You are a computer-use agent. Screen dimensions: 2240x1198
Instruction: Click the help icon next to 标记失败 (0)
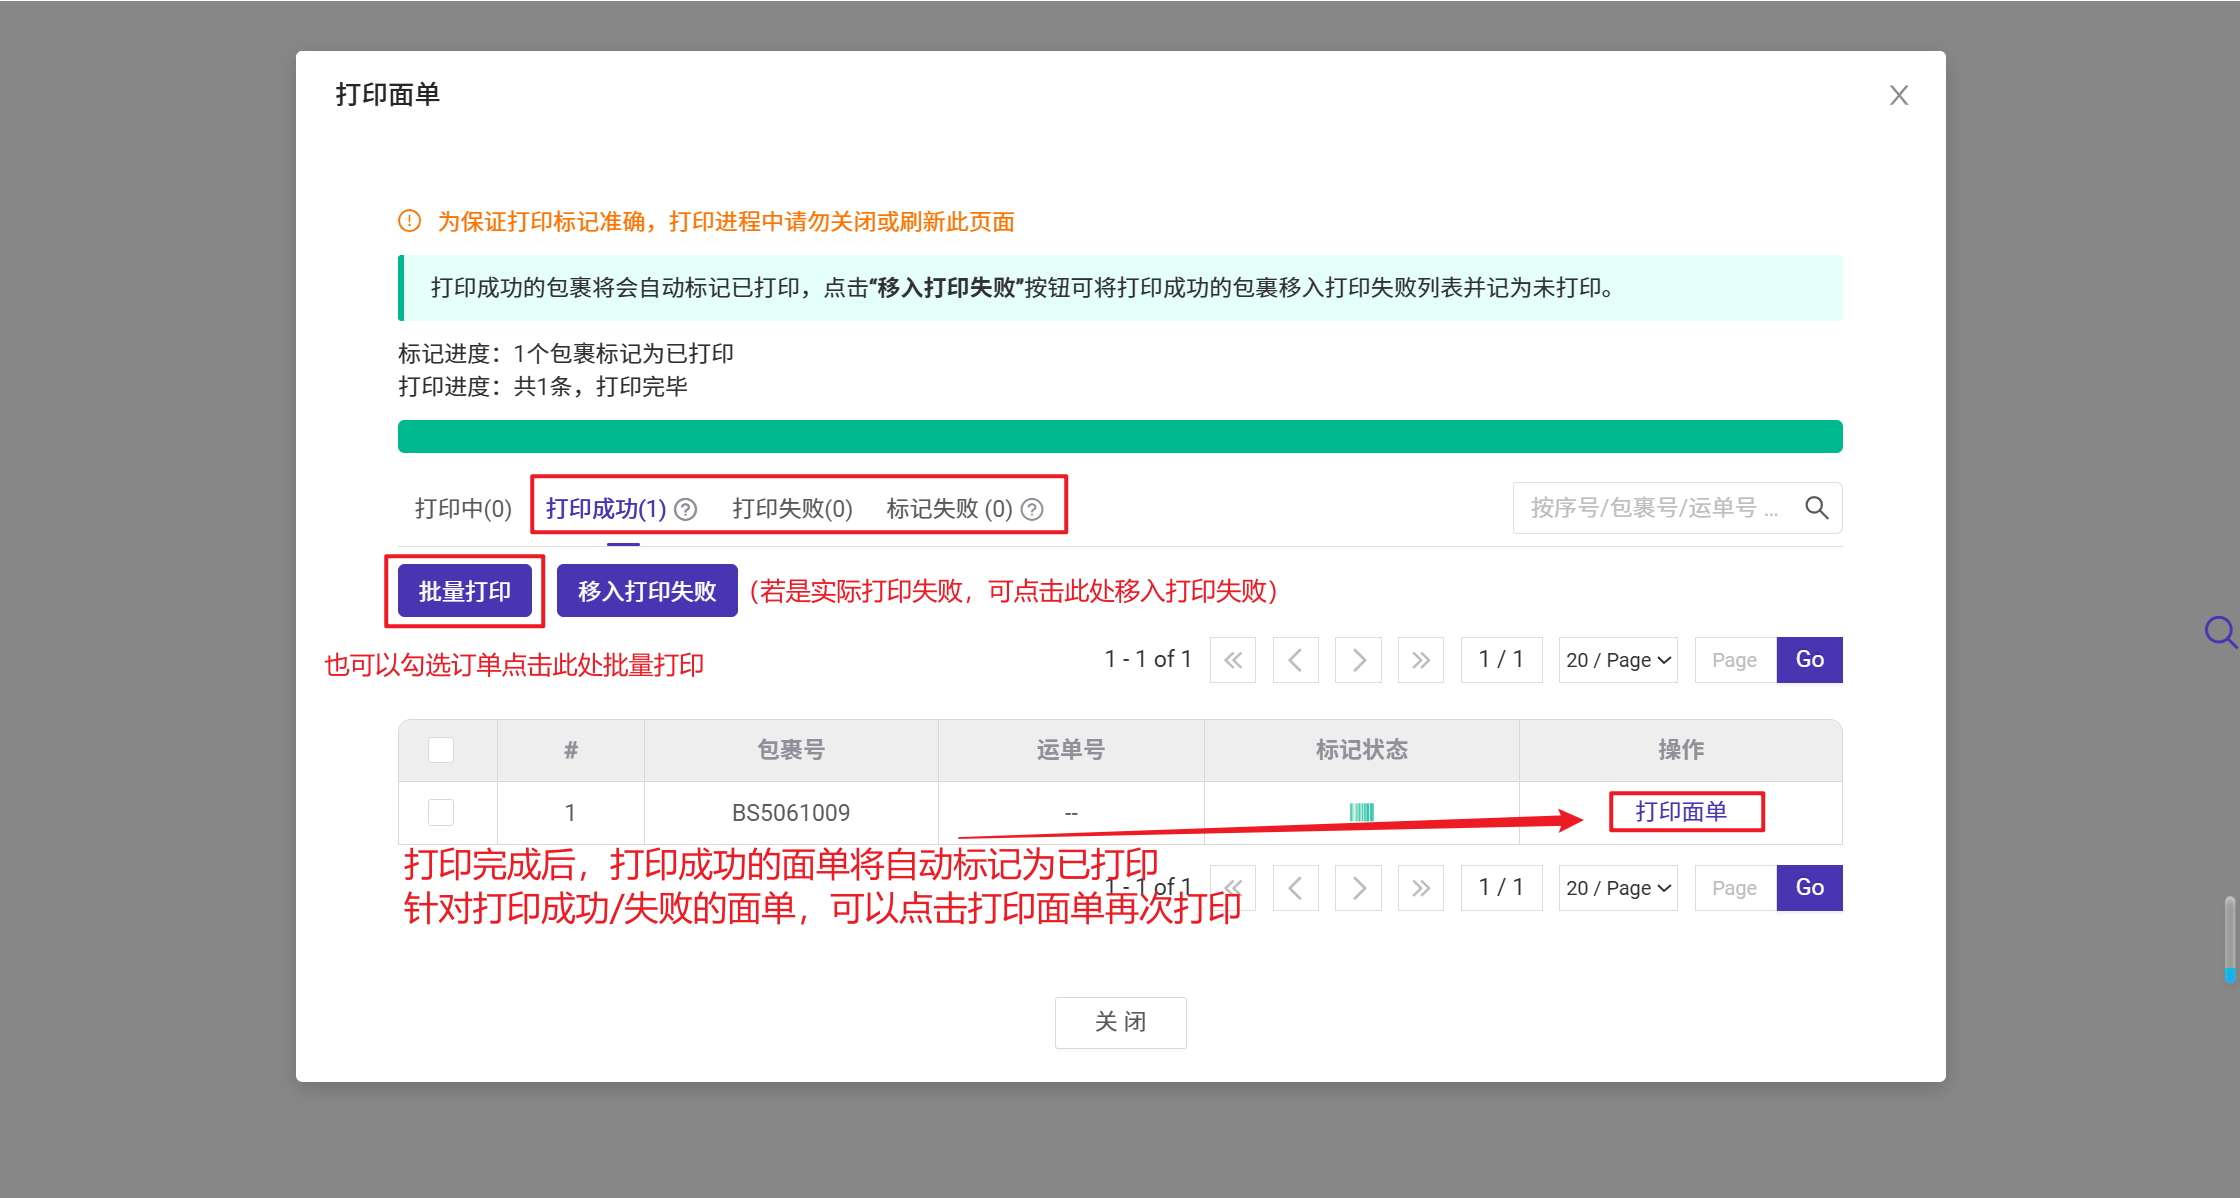[x=1032, y=510]
